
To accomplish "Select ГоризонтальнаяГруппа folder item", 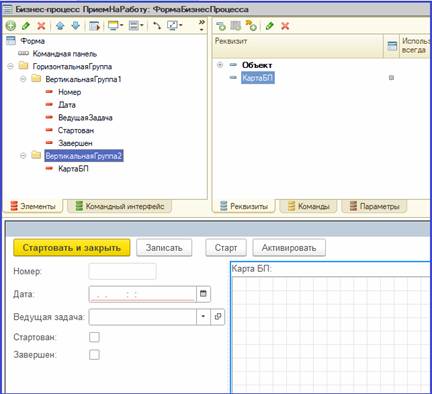I will tap(72, 66).
